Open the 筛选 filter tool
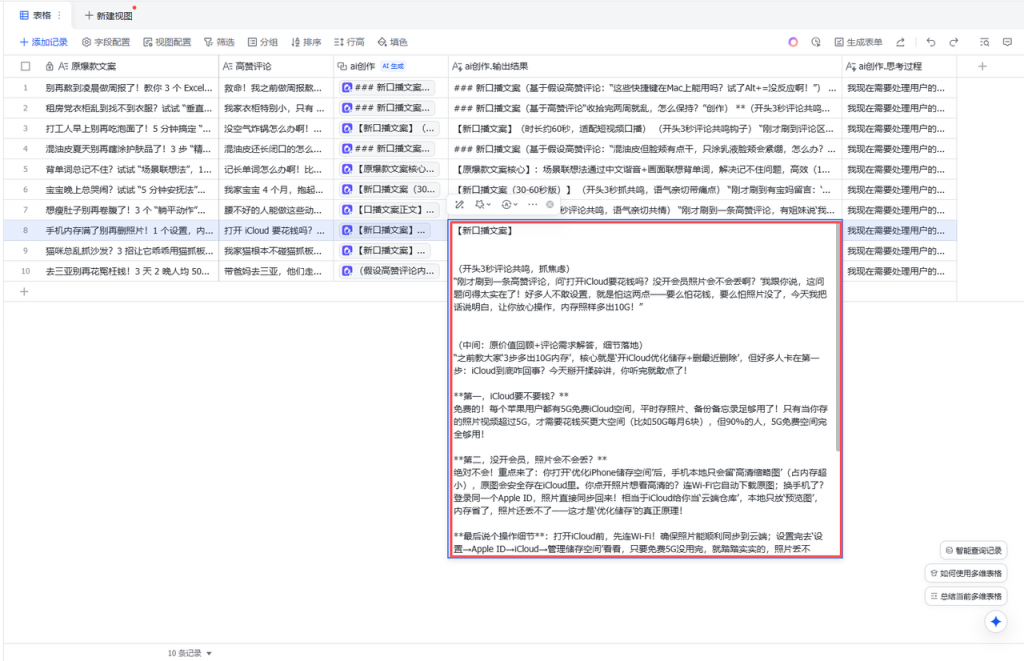 point(219,42)
